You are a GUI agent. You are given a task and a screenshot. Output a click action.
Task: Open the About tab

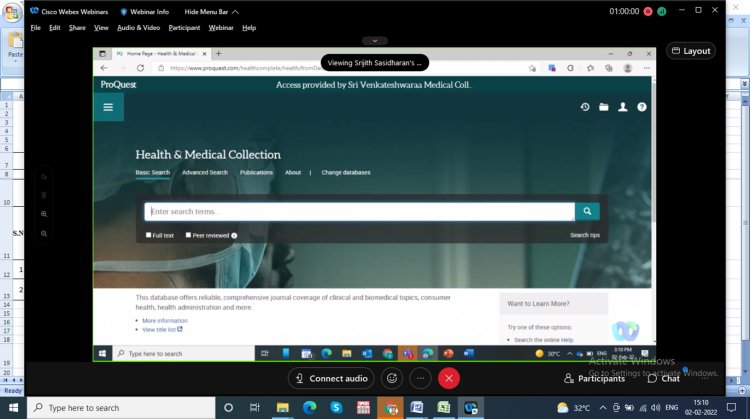[293, 172]
